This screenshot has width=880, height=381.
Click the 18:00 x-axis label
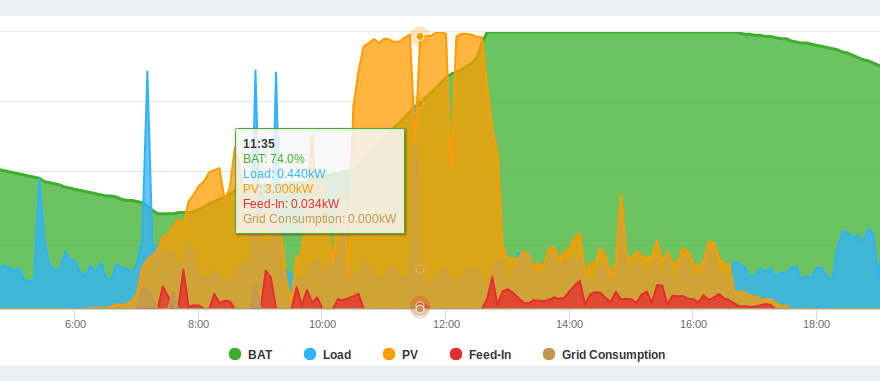pos(817,324)
